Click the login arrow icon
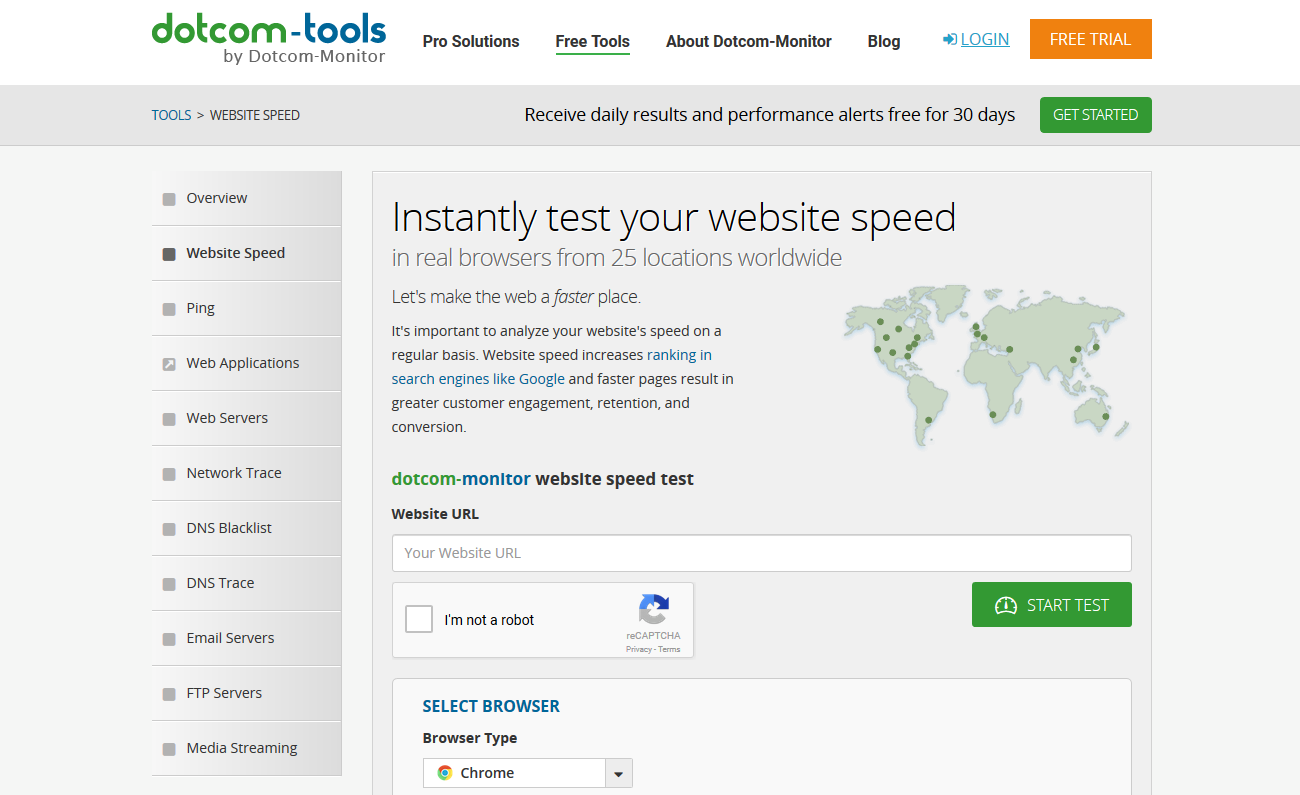This screenshot has width=1300, height=795. (x=950, y=39)
